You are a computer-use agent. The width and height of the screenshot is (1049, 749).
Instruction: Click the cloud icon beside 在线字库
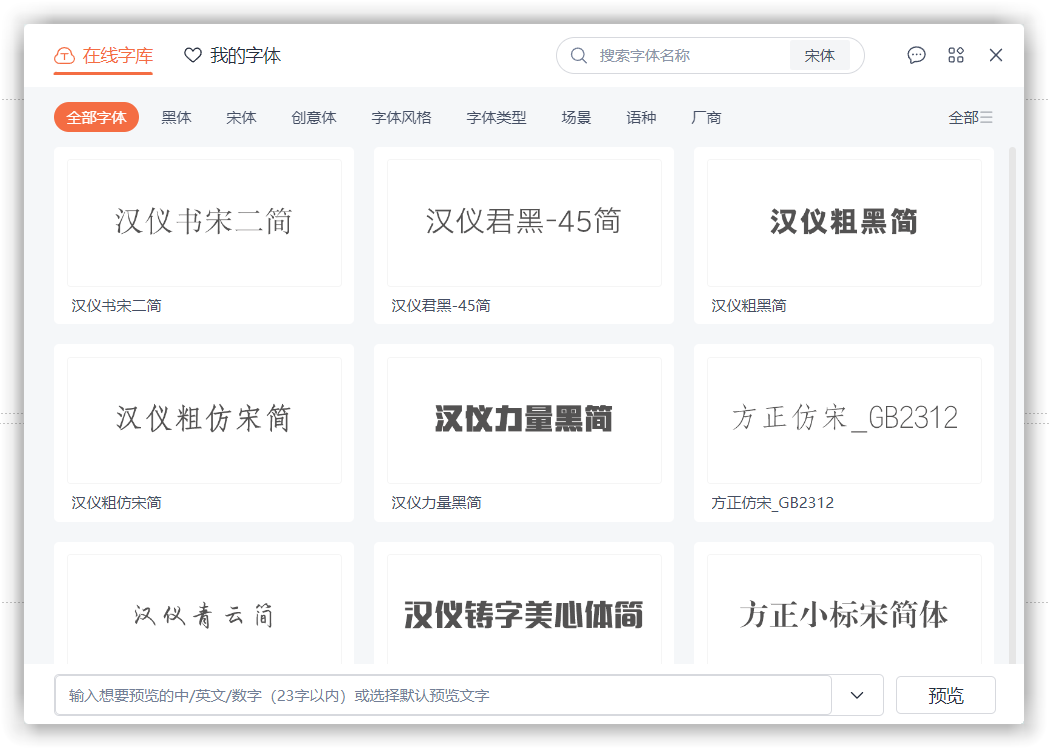64,56
